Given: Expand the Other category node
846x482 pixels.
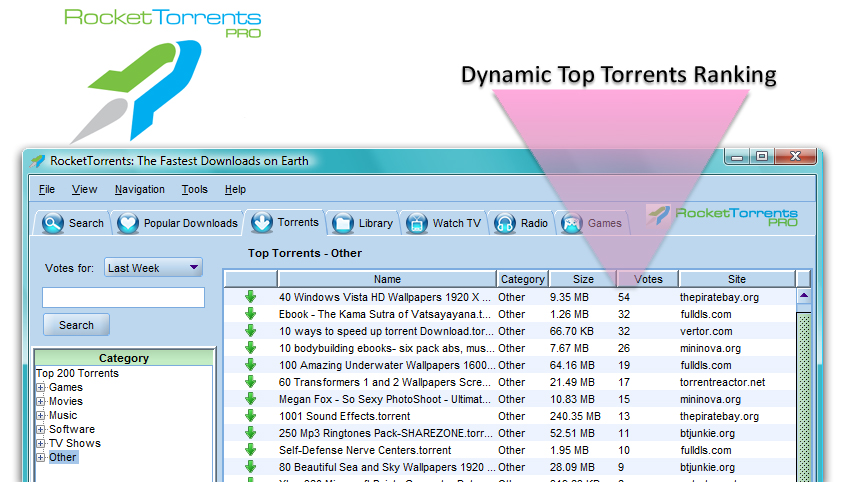Looking at the screenshot, I should point(40,458).
